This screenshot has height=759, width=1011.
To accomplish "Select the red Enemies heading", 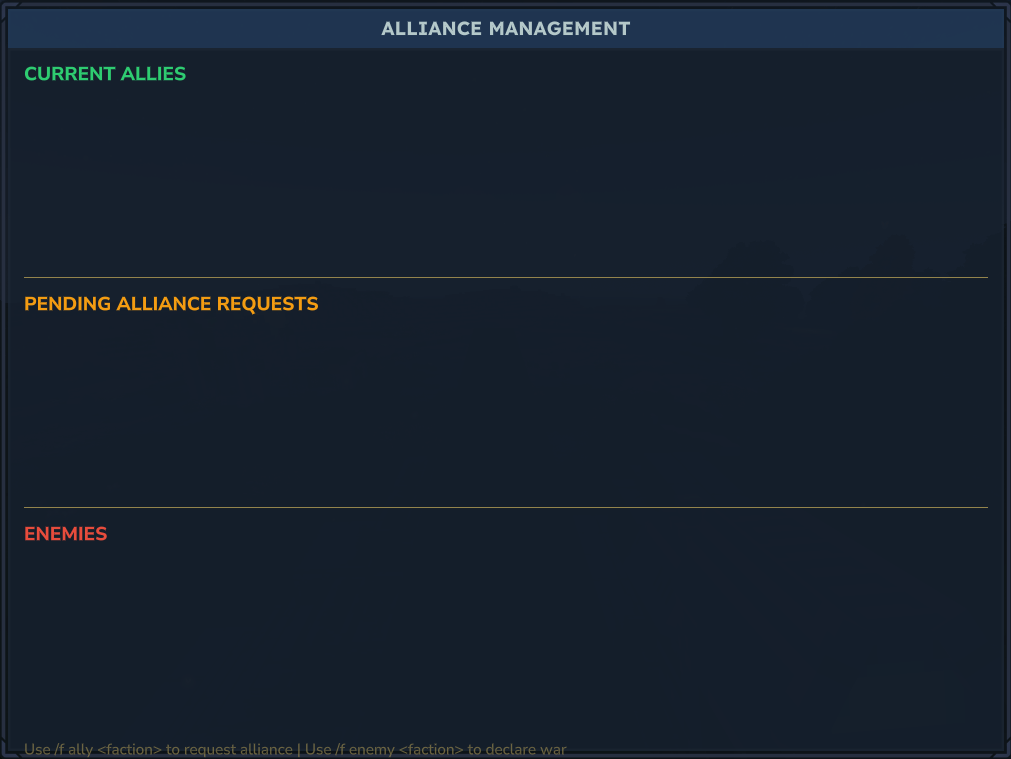I will pyautogui.click(x=65, y=534).
